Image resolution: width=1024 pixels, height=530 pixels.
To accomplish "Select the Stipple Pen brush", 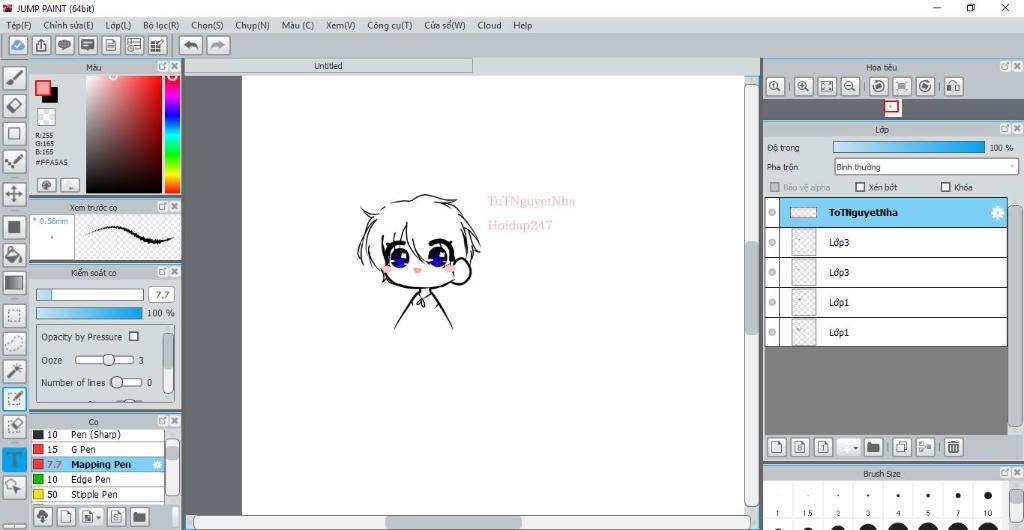I will [x=97, y=495].
